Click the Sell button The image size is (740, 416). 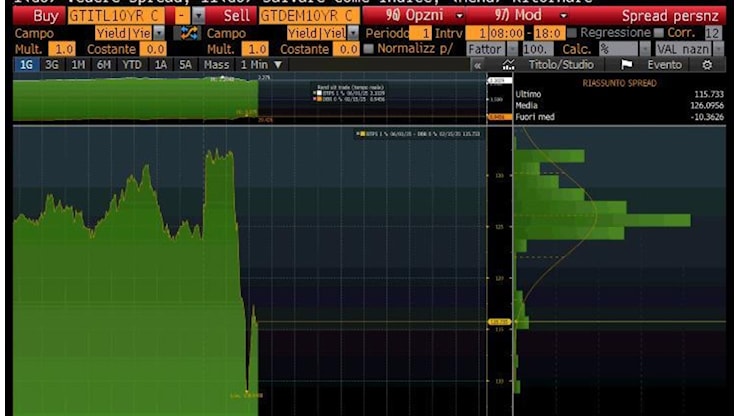point(232,16)
